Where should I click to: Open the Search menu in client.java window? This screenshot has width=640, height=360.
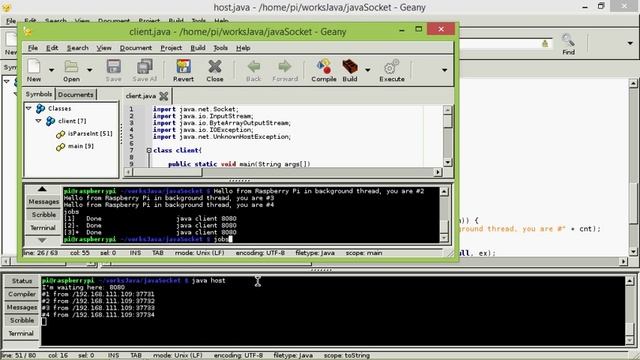click(78, 48)
